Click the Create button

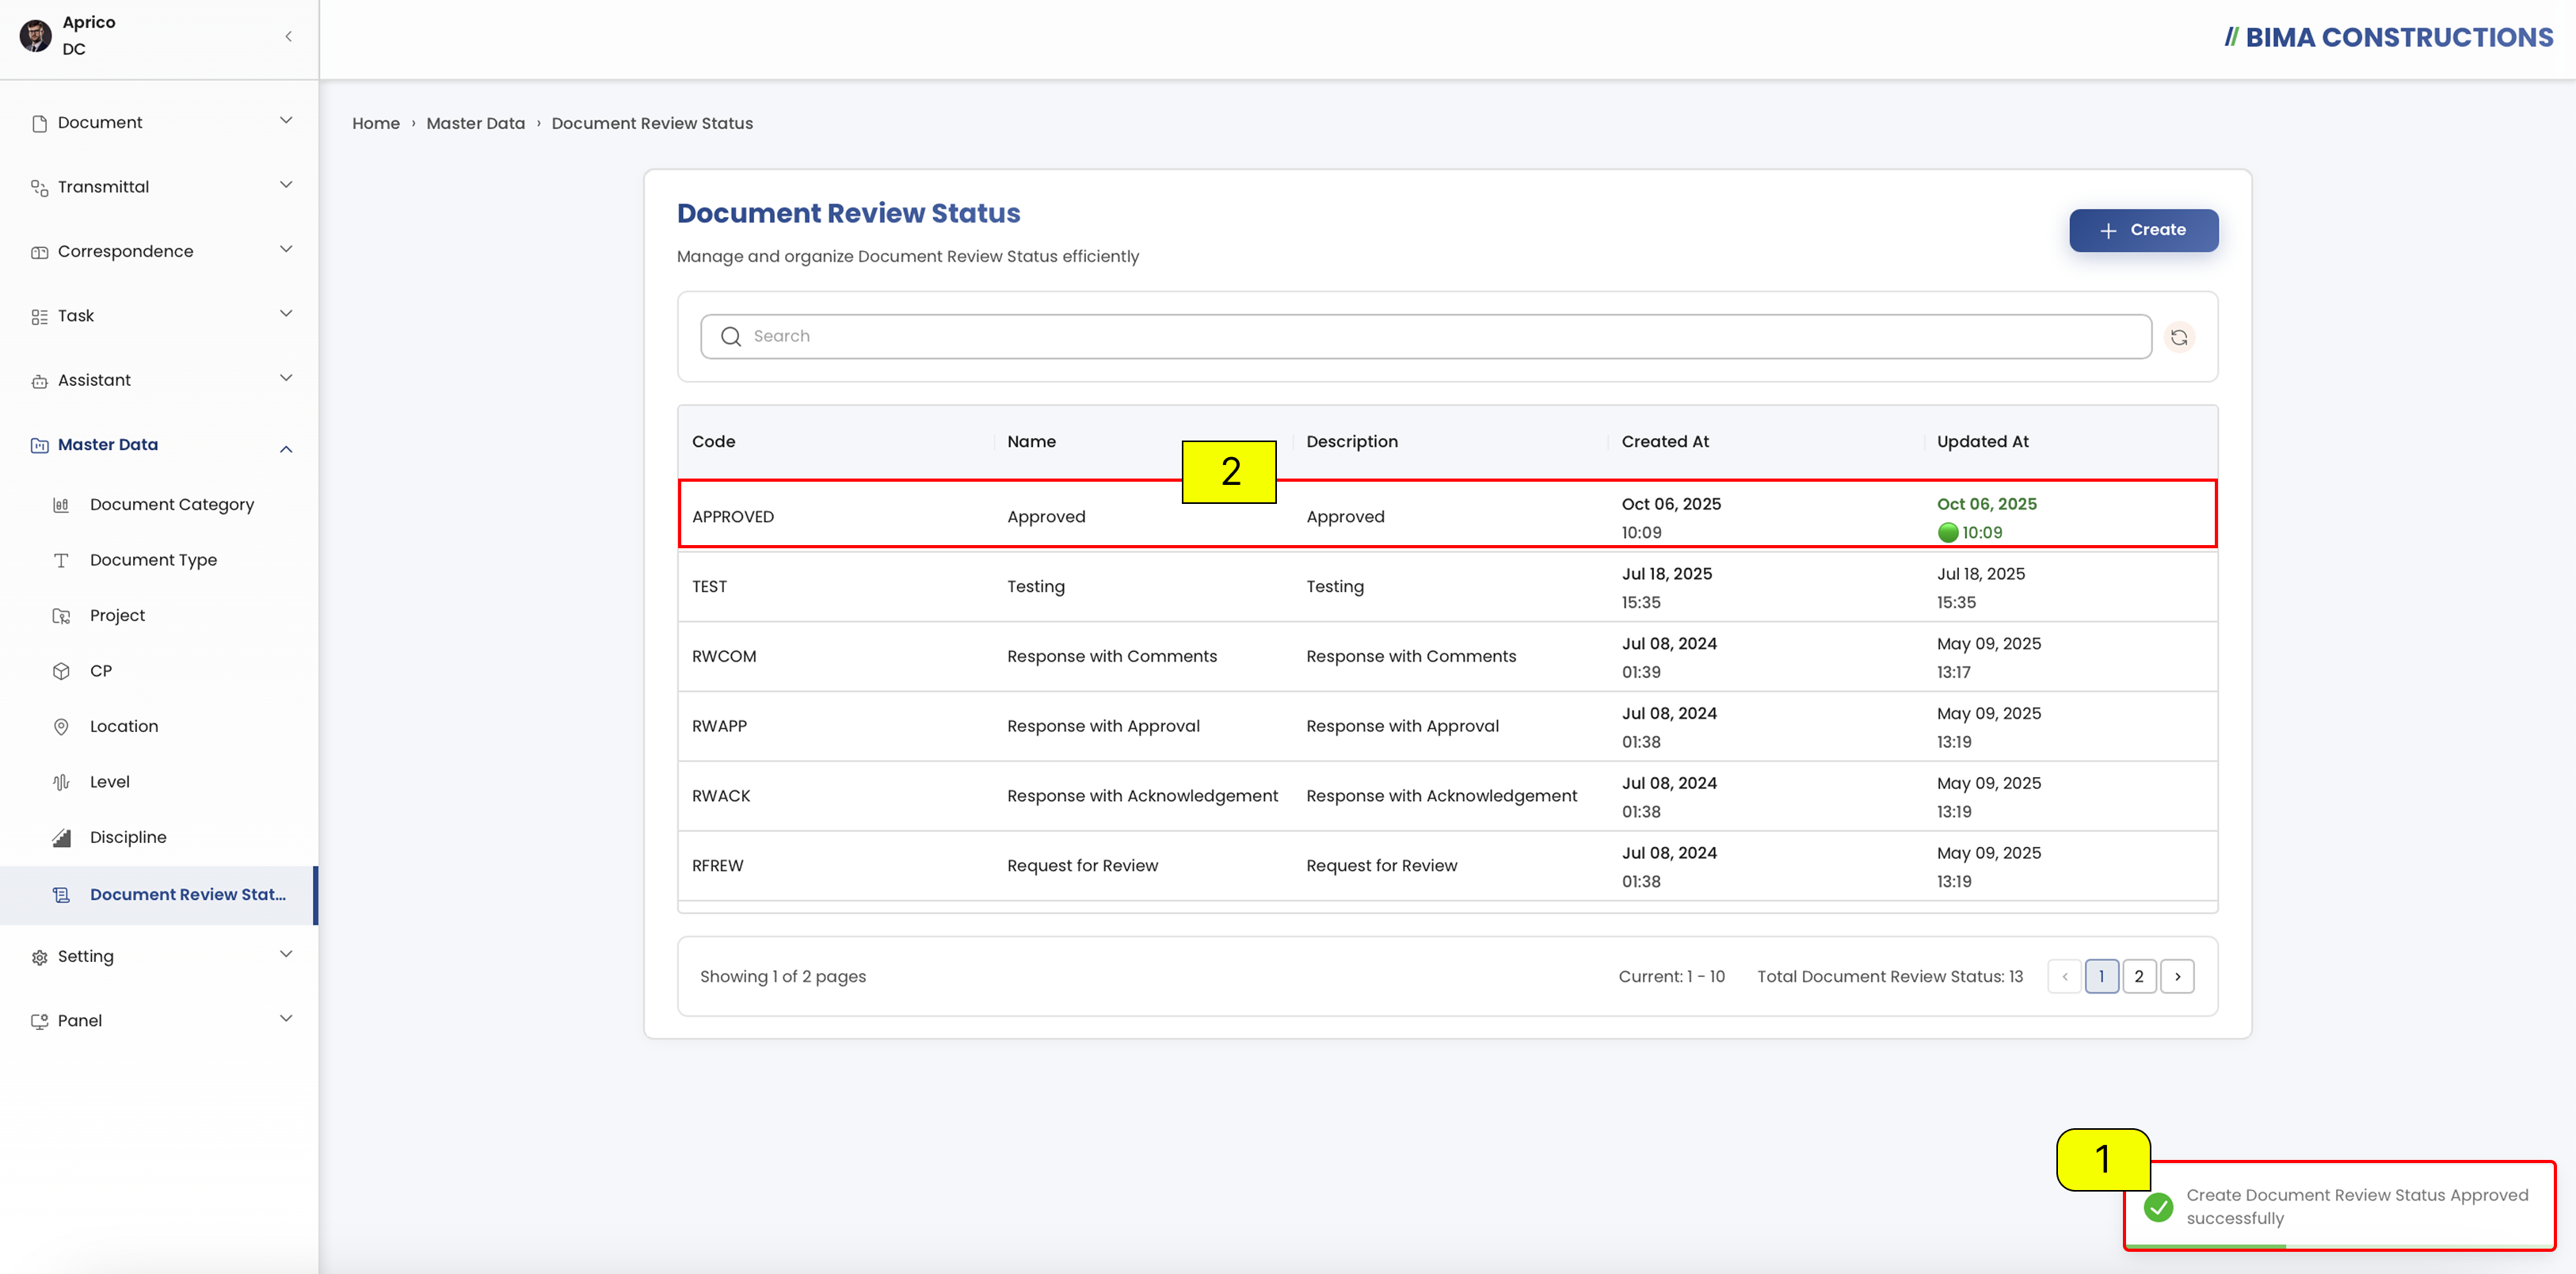tap(2143, 230)
